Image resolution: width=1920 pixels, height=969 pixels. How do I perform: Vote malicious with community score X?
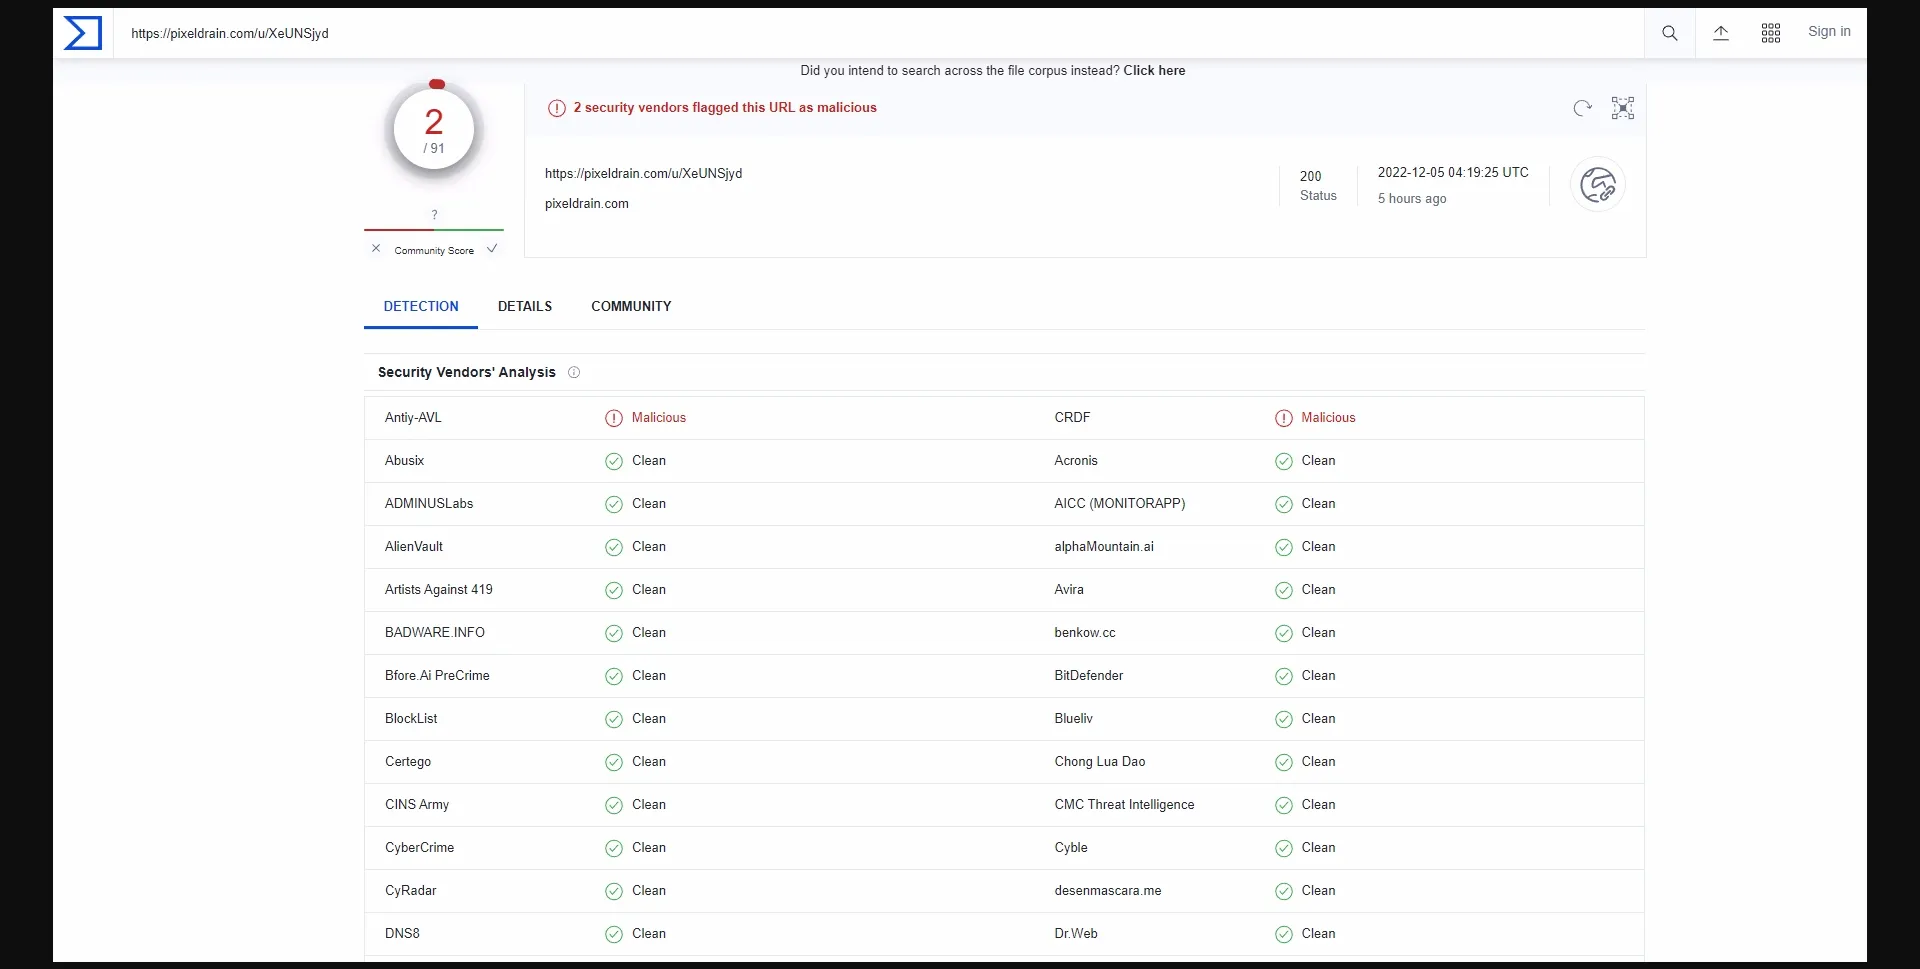tap(376, 249)
